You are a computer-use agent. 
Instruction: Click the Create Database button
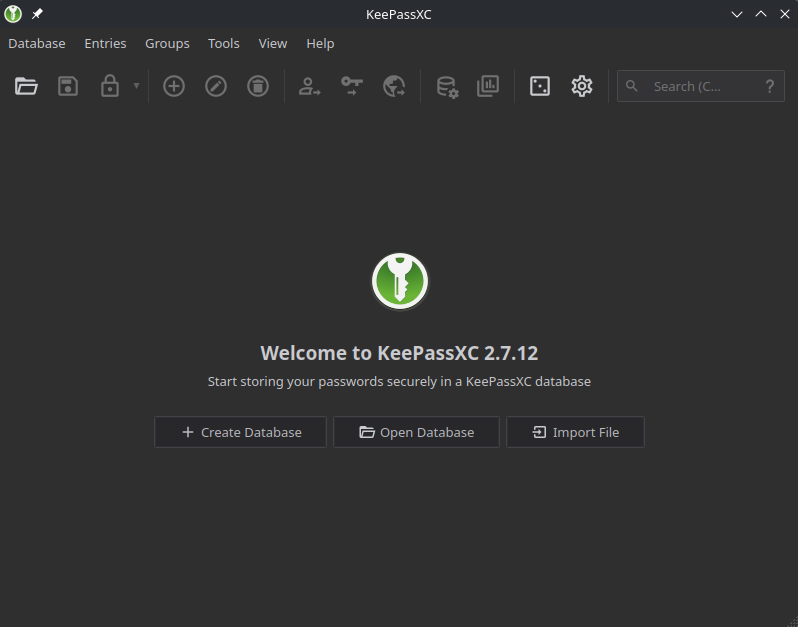coord(240,432)
